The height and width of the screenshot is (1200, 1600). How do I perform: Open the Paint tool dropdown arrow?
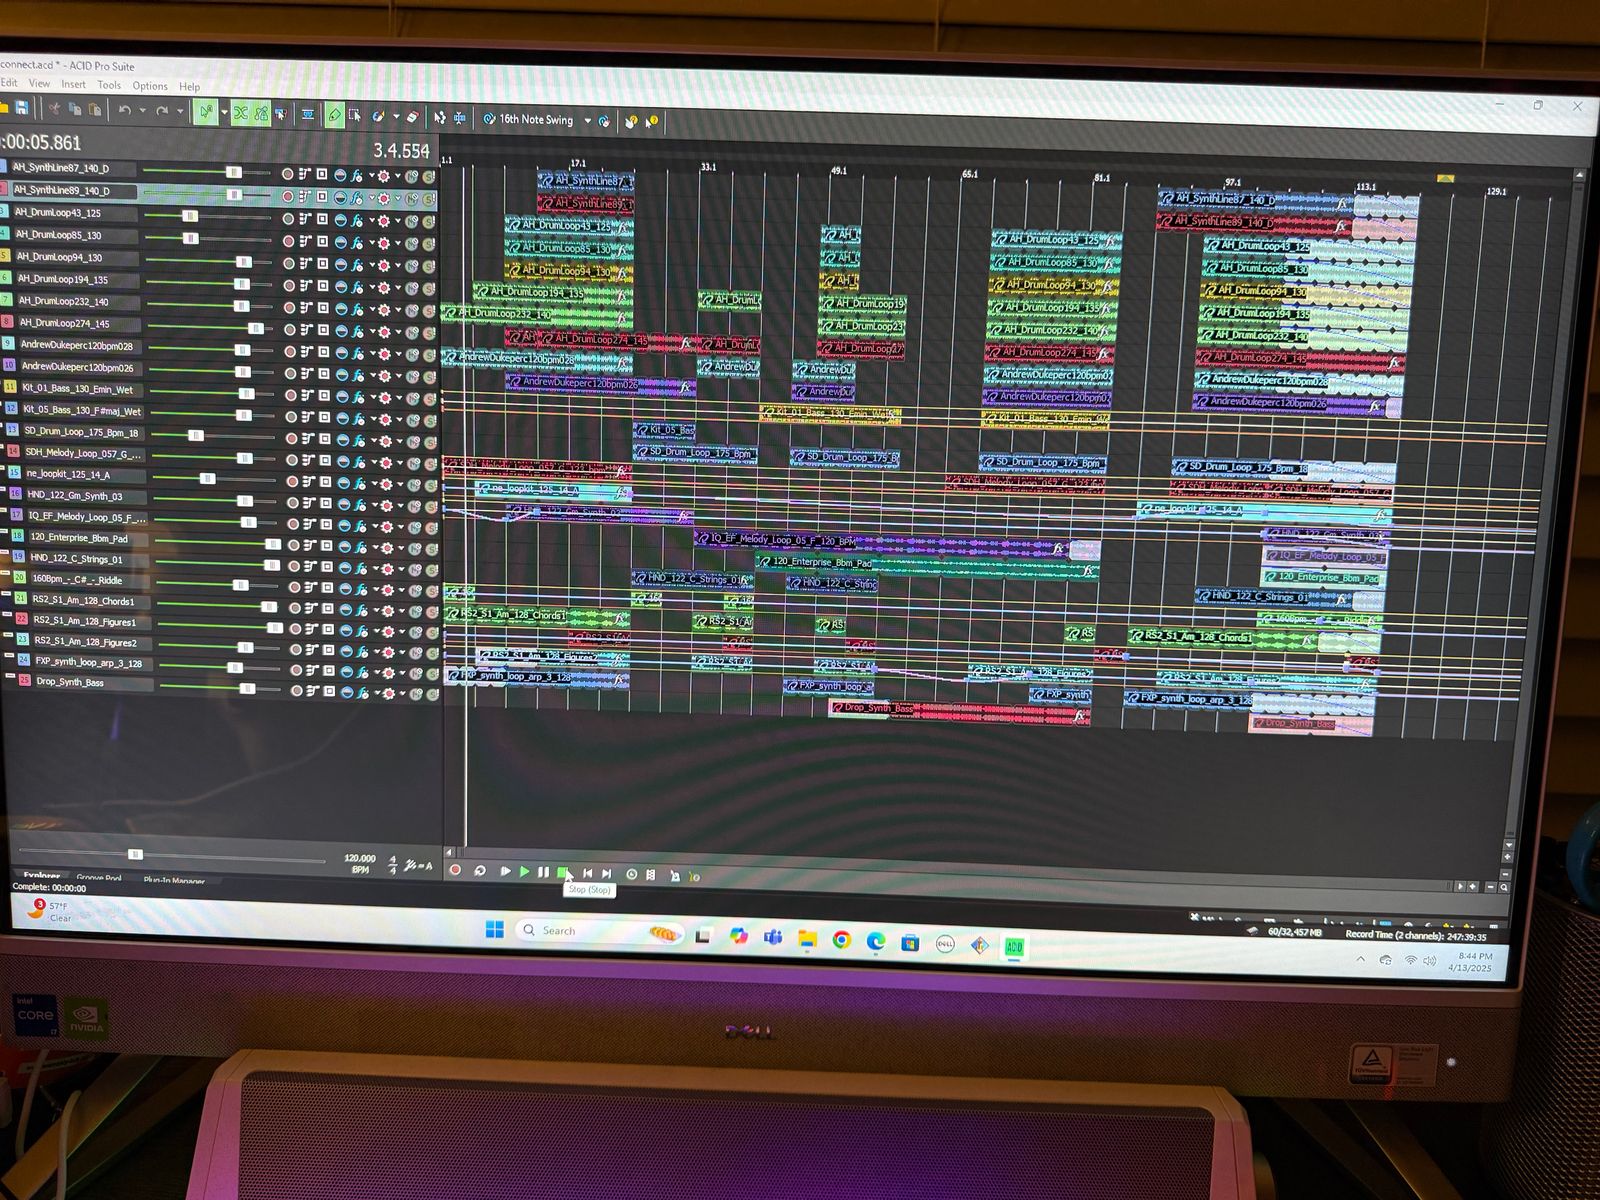point(396,116)
